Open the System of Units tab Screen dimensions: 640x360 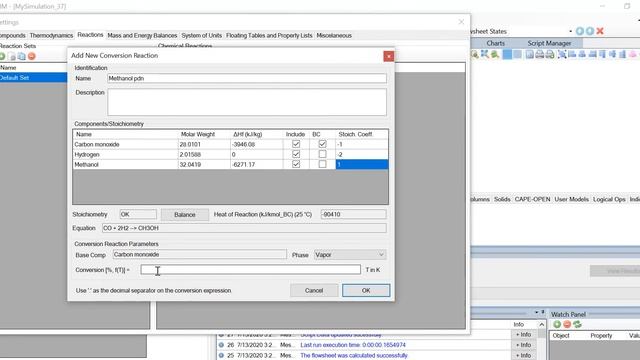pos(202,36)
